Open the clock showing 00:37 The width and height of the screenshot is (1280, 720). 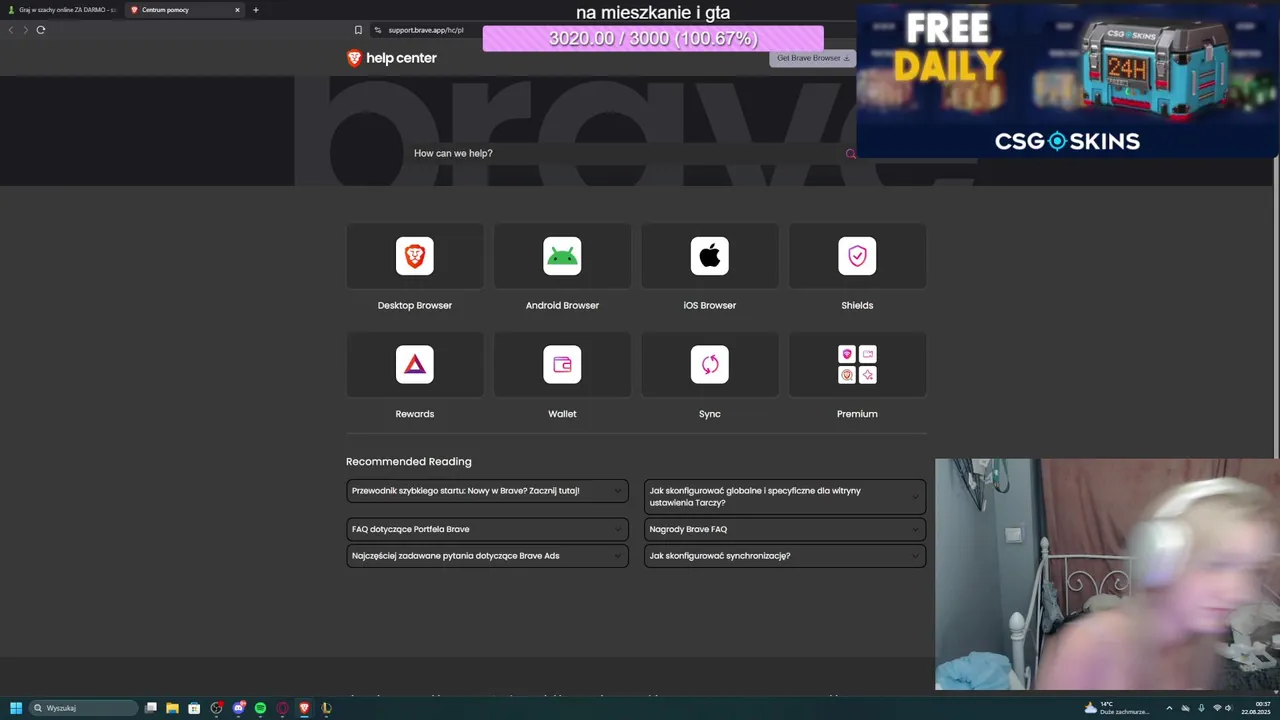(x=1256, y=708)
